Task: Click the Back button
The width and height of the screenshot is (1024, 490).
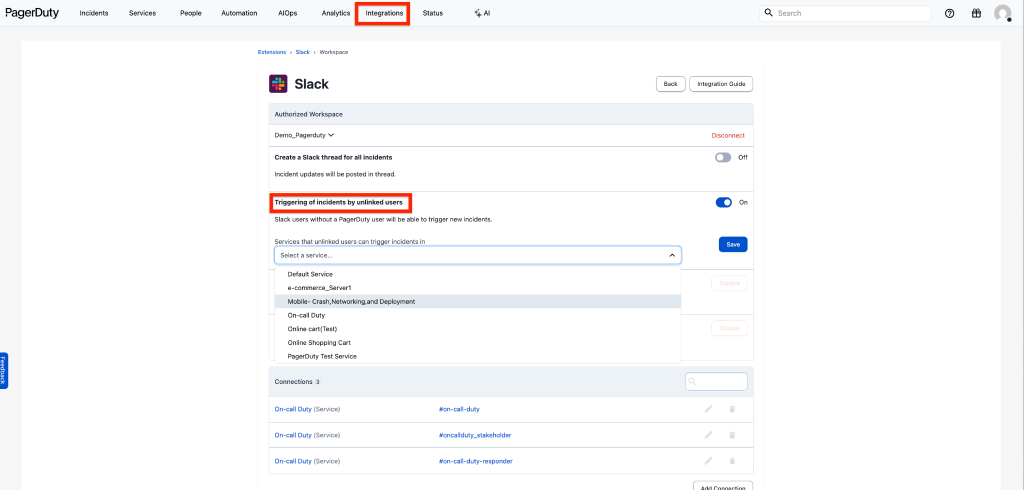Action: tap(671, 84)
